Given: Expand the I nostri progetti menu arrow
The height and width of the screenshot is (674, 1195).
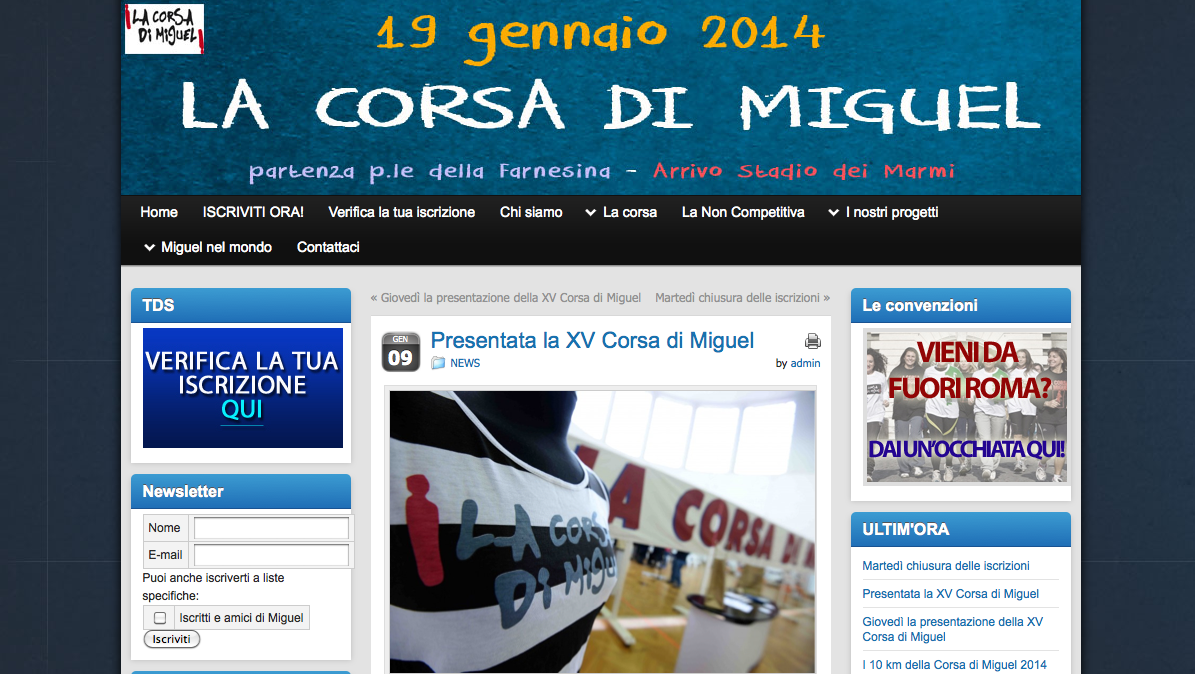Looking at the screenshot, I should pos(834,213).
